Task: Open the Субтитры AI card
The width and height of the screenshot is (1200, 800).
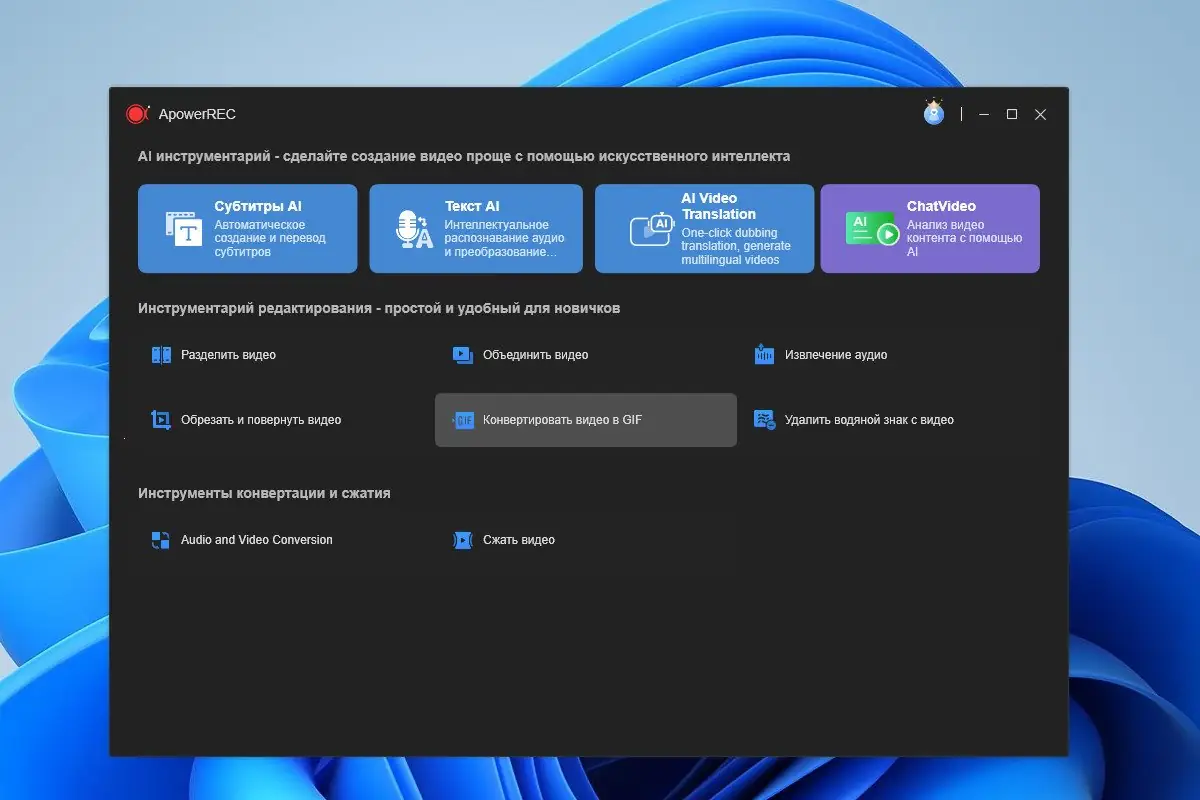Action: click(x=247, y=228)
